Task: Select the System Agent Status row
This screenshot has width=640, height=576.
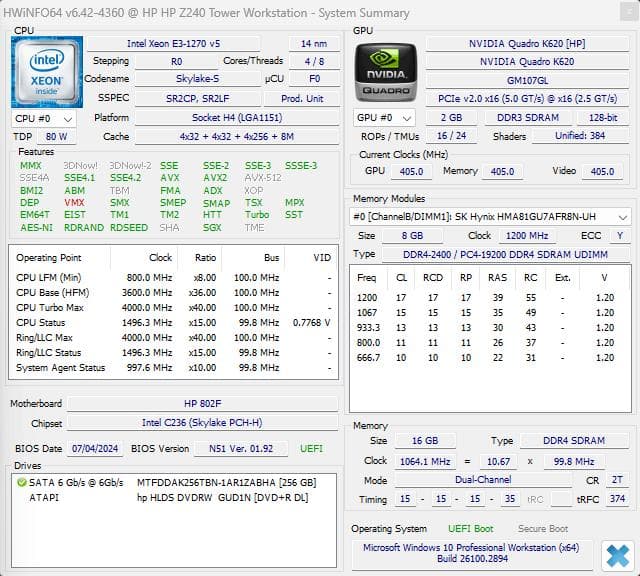Action: (x=173, y=368)
